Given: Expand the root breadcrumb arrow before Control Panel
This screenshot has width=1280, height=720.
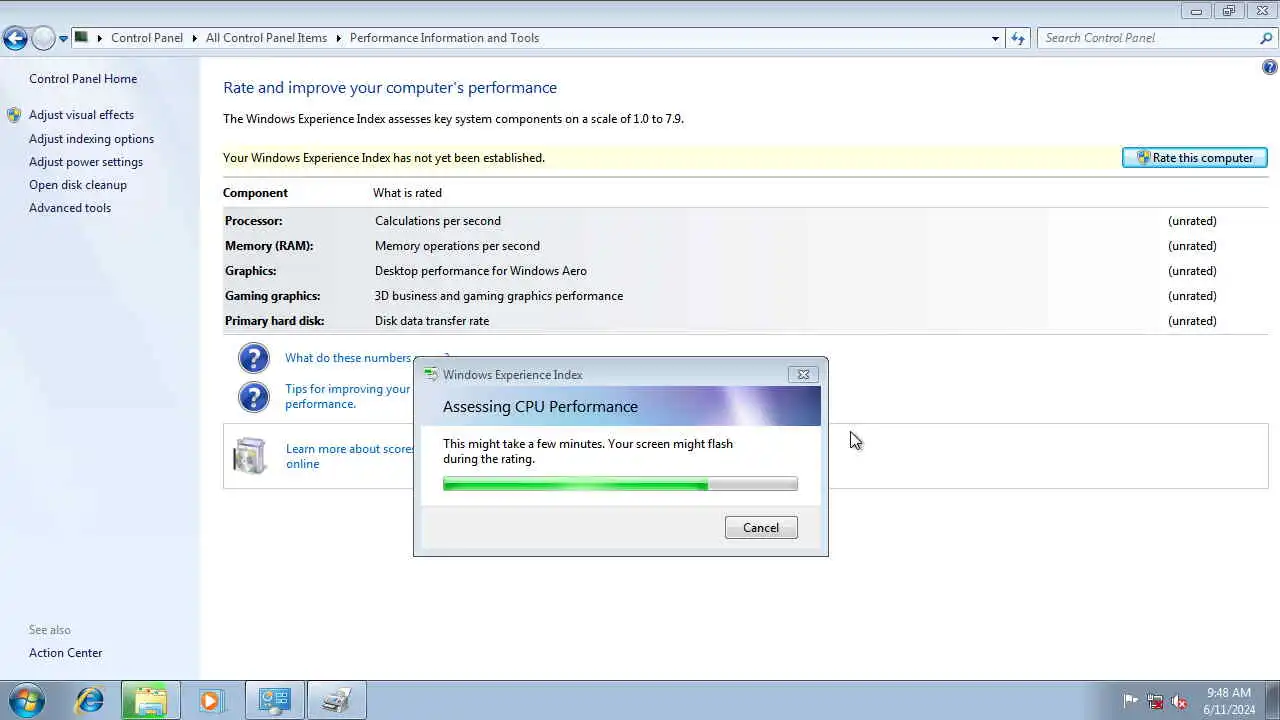Looking at the screenshot, I should 100,38.
